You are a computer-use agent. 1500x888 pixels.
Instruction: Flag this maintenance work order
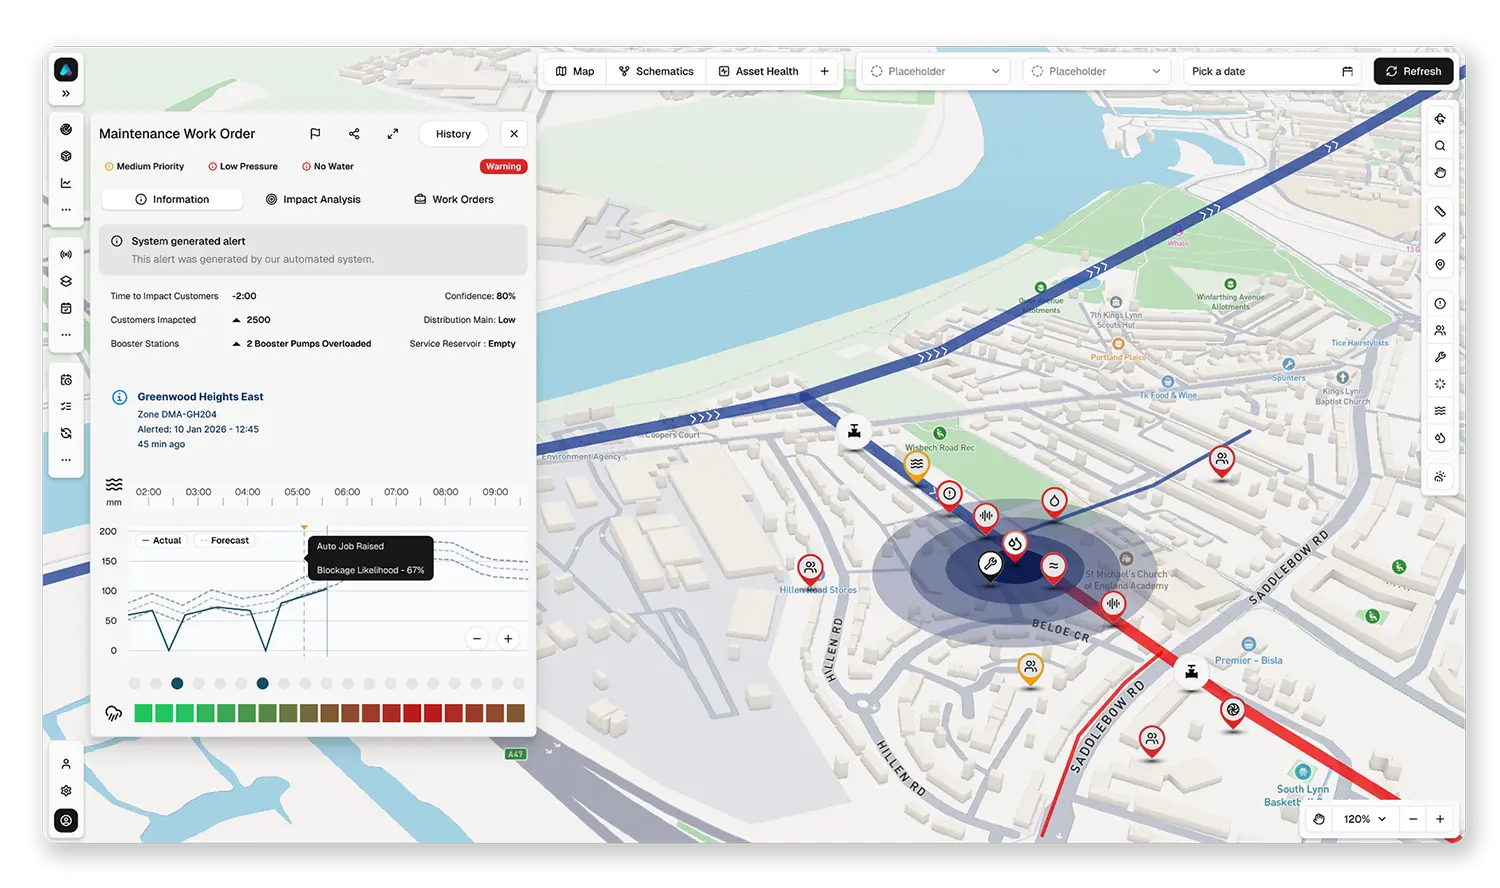click(315, 134)
